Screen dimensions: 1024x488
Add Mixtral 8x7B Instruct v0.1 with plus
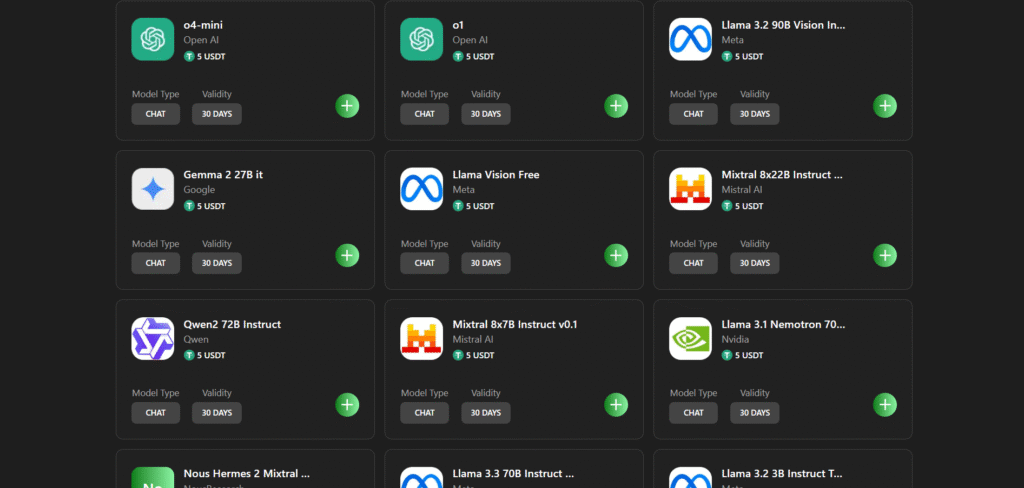coord(616,405)
